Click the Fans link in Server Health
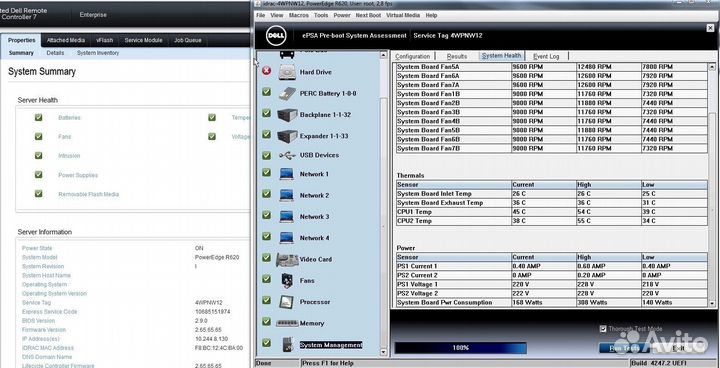Viewport: 720px width, 368px height. [65, 136]
